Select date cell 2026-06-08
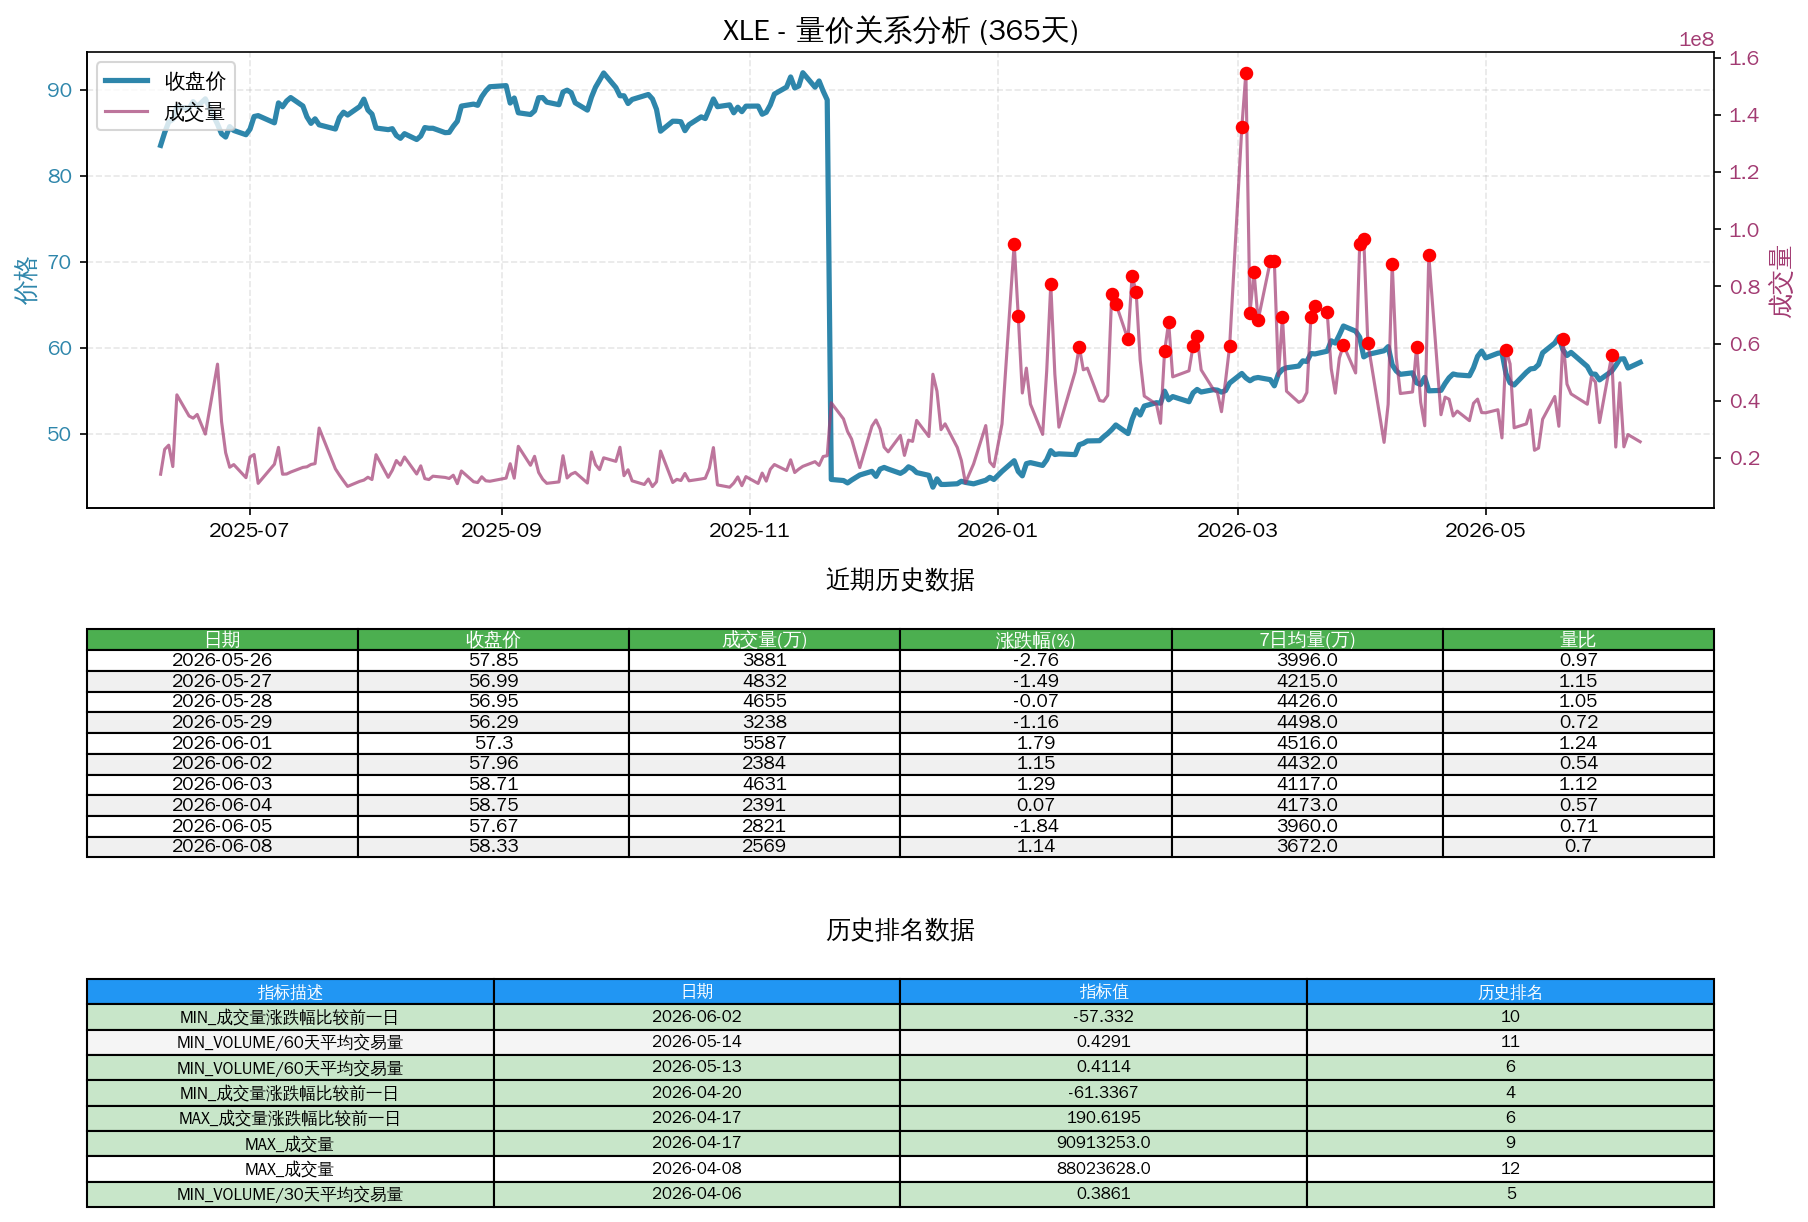 point(222,846)
